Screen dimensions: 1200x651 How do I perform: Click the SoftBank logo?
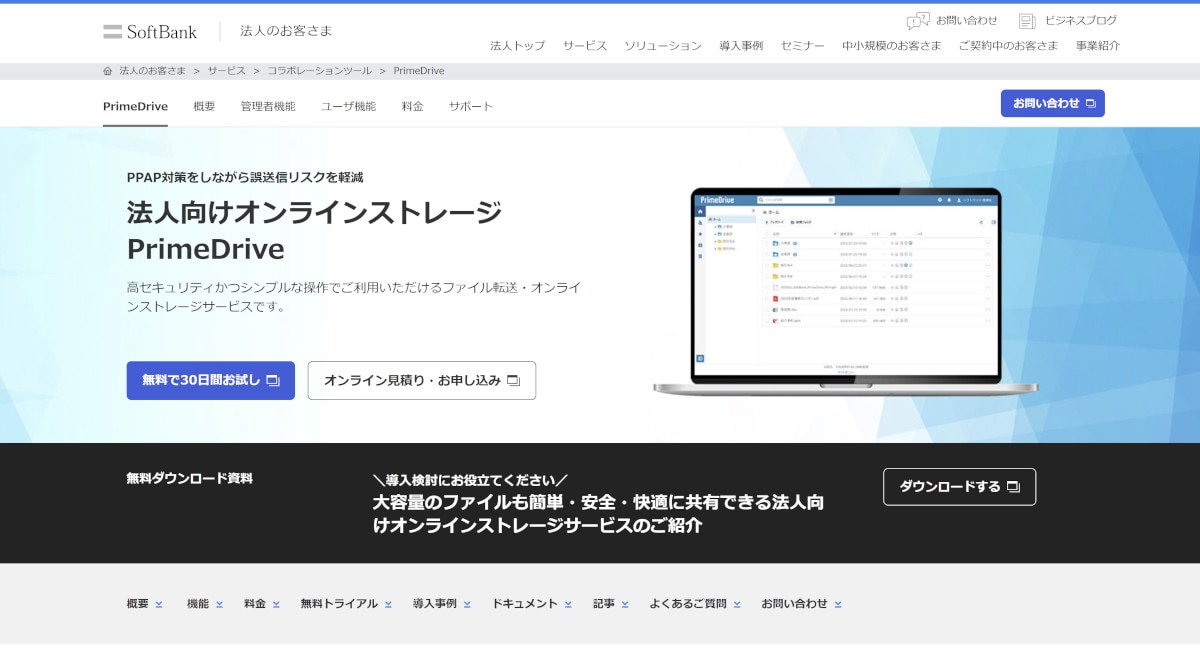point(150,31)
